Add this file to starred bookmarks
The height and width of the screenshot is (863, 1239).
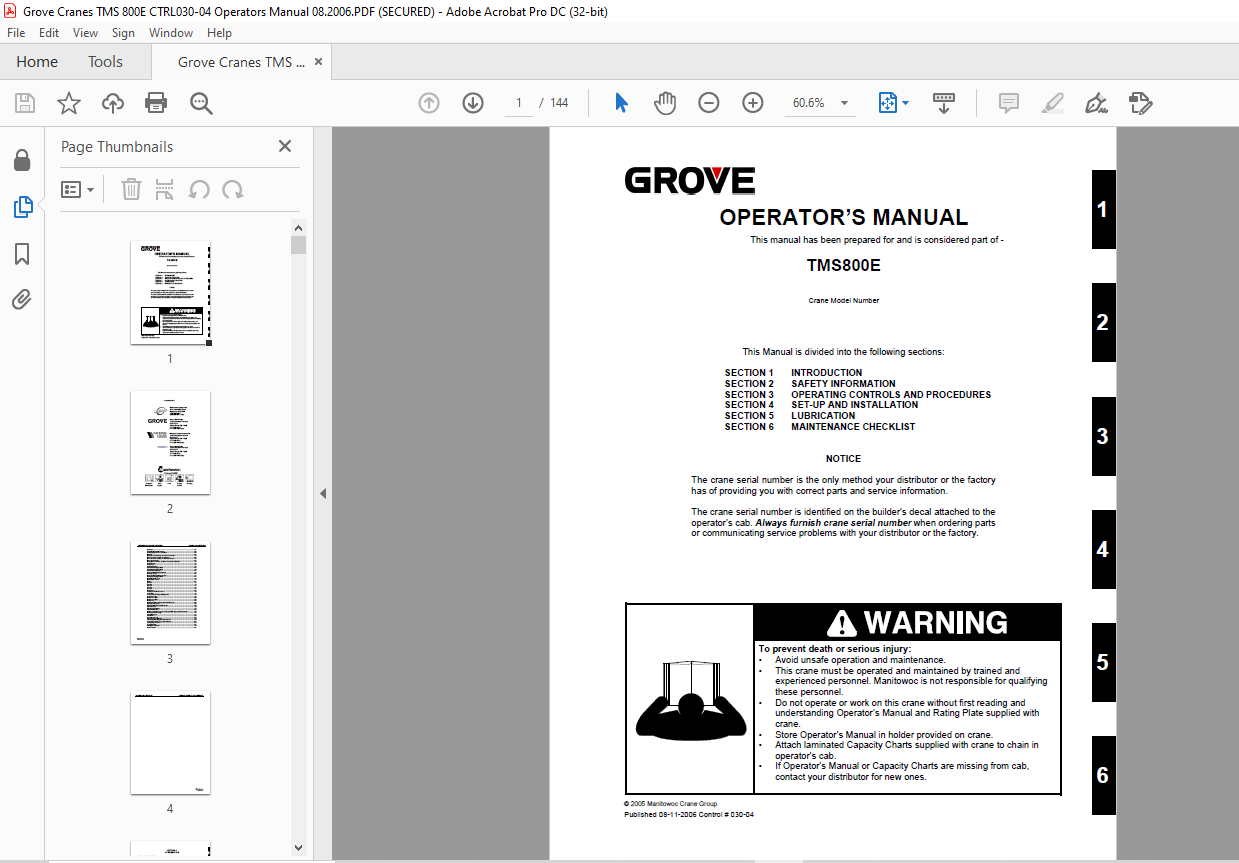tap(68, 103)
